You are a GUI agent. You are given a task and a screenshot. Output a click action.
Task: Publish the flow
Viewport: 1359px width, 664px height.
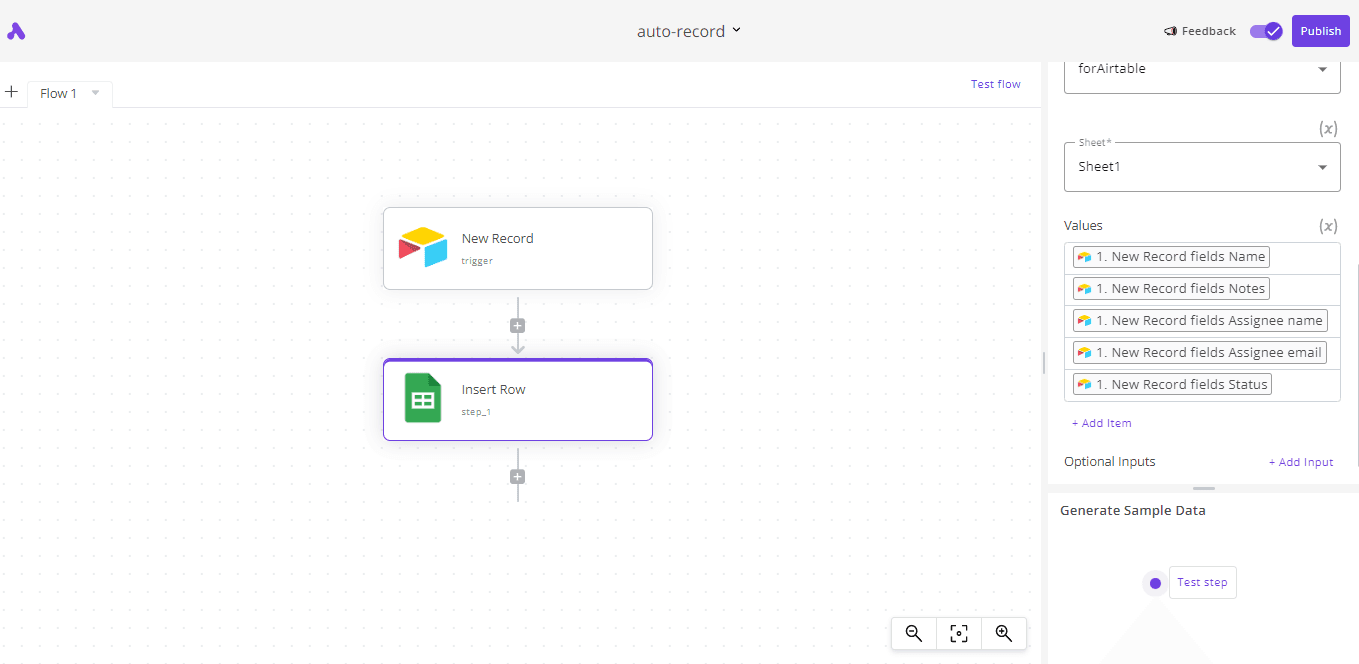pyautogui.click(x=1320, y=31)
